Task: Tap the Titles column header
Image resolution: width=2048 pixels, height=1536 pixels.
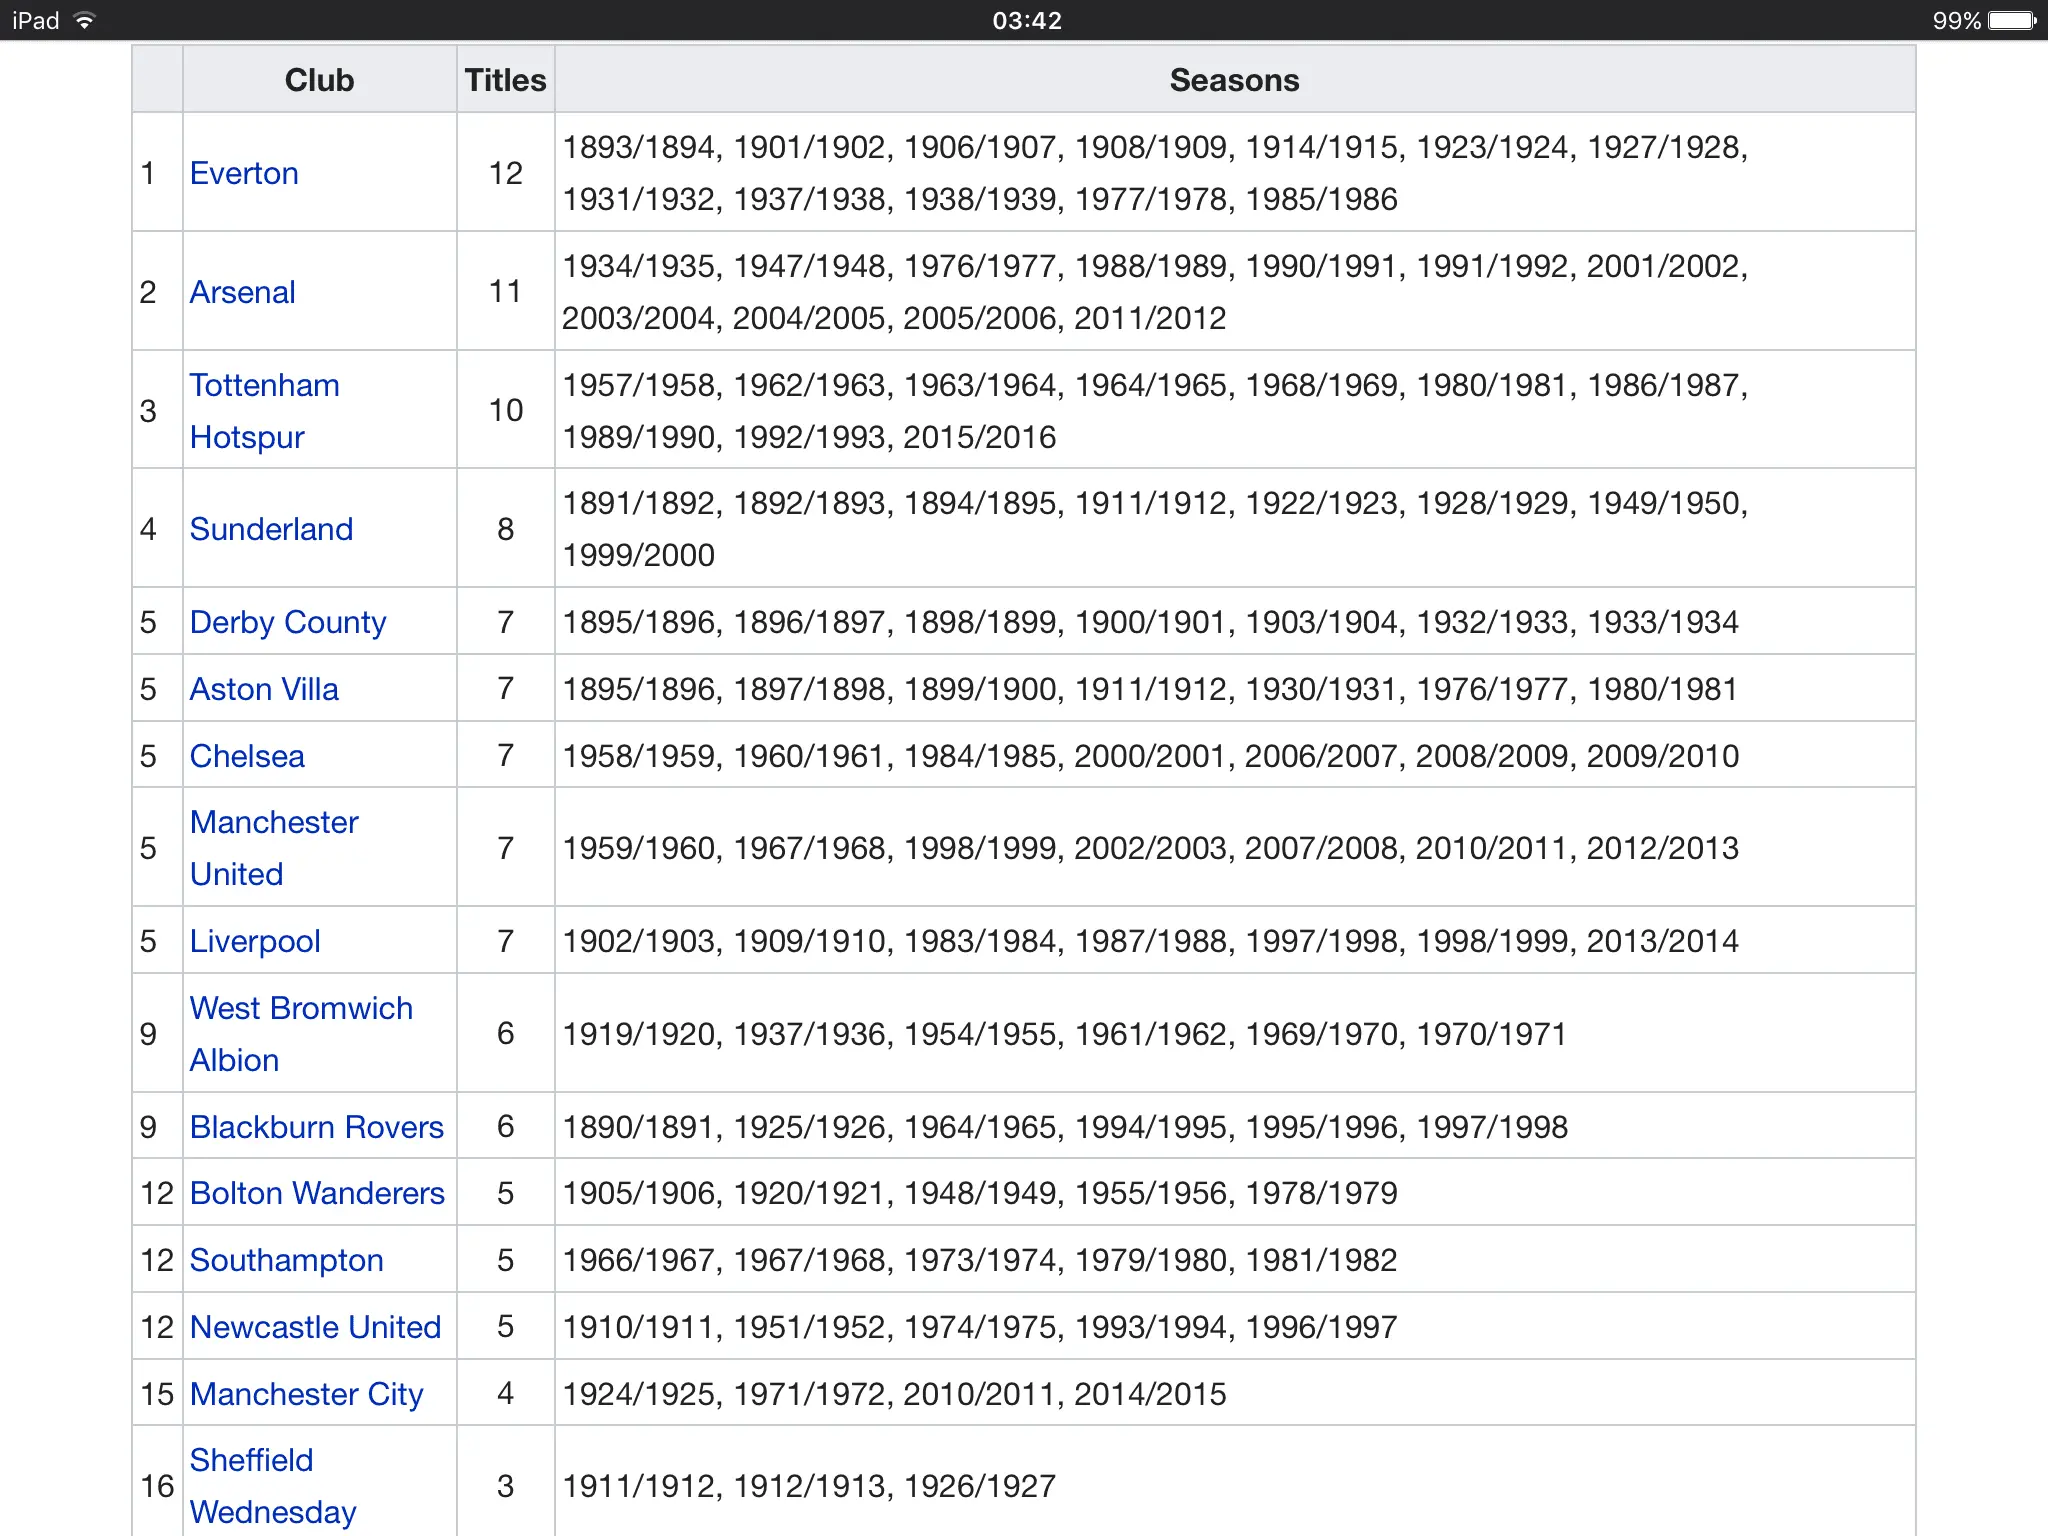Action: (x=505, y=80)
